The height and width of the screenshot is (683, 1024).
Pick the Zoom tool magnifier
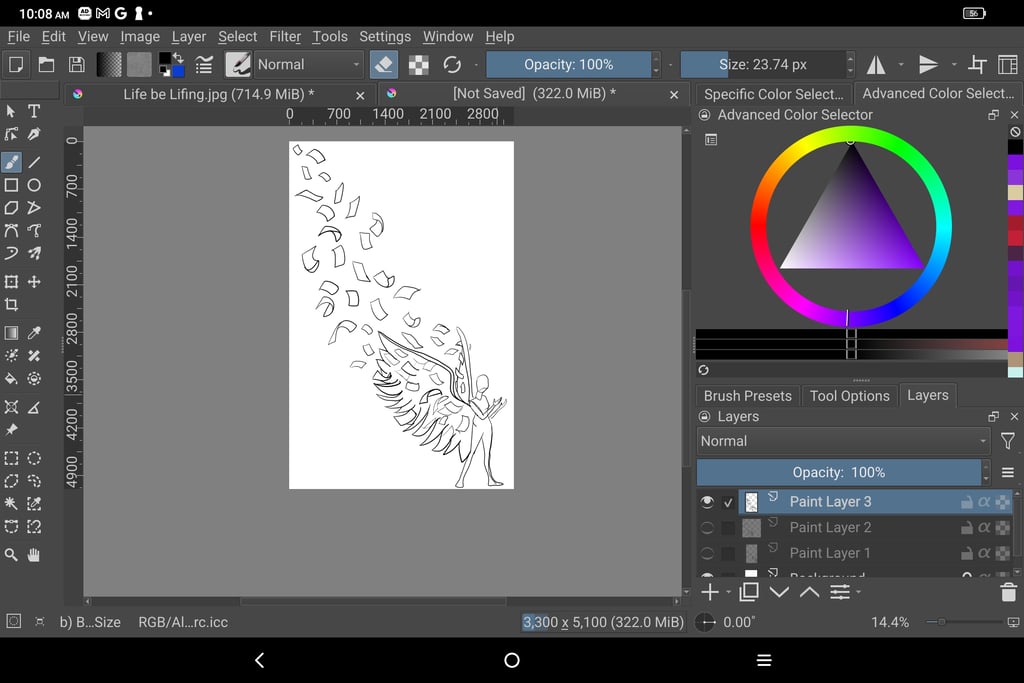pyautogui.click(x=11, y=555)
